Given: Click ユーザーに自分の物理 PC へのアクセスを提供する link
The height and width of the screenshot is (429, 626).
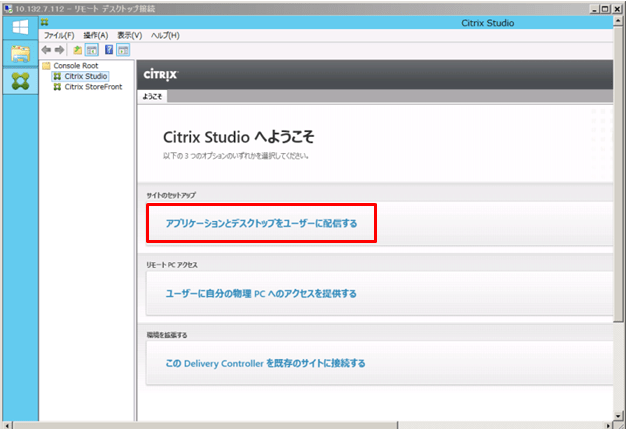Looking at the screenshot, I should pos(261,294).
